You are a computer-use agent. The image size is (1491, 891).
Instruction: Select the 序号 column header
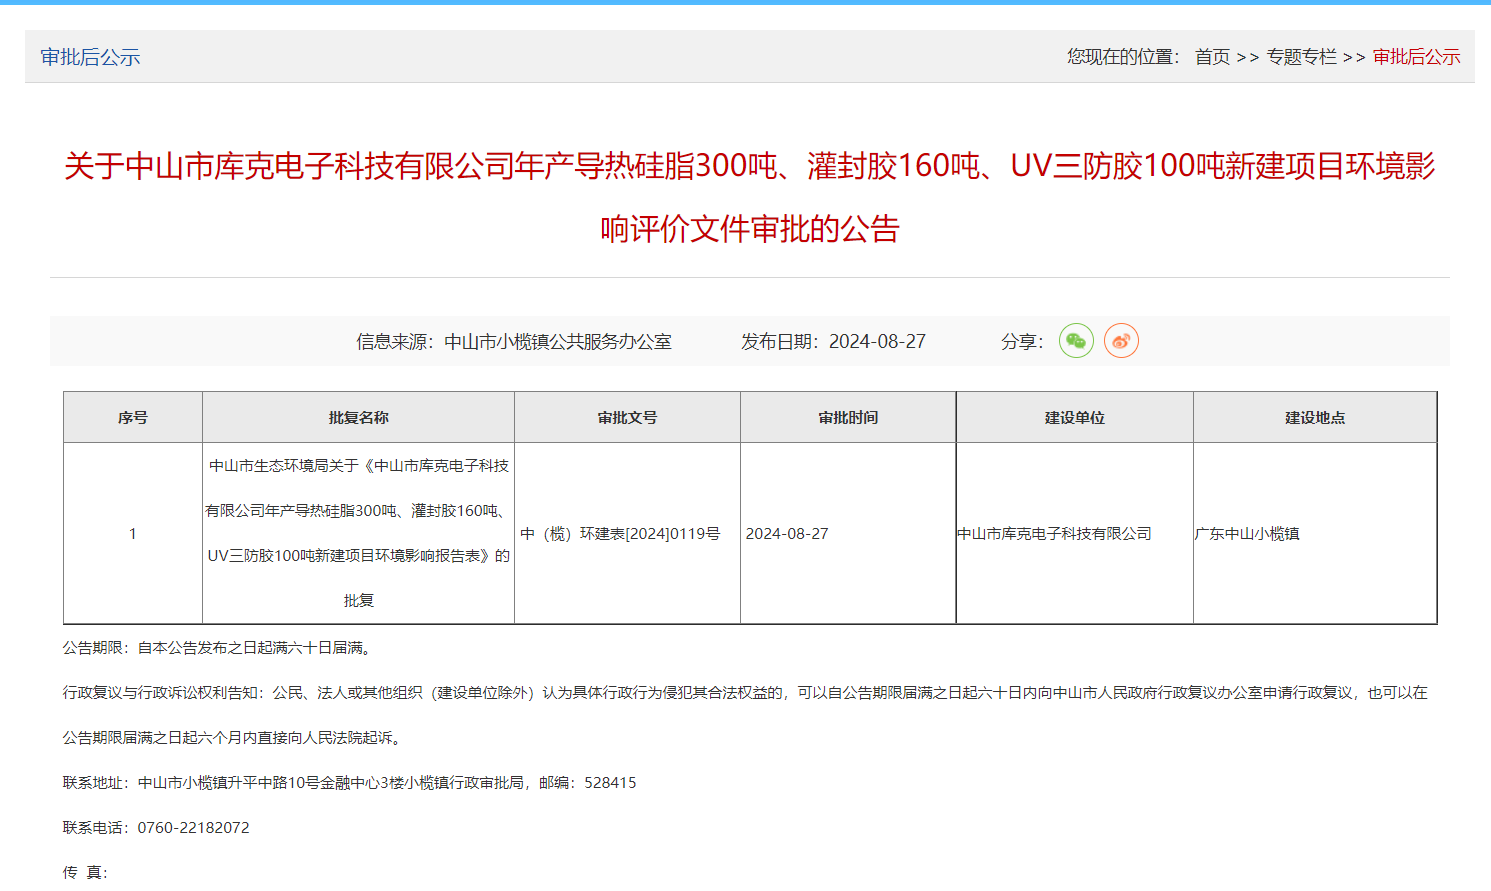tap(133, 418)
